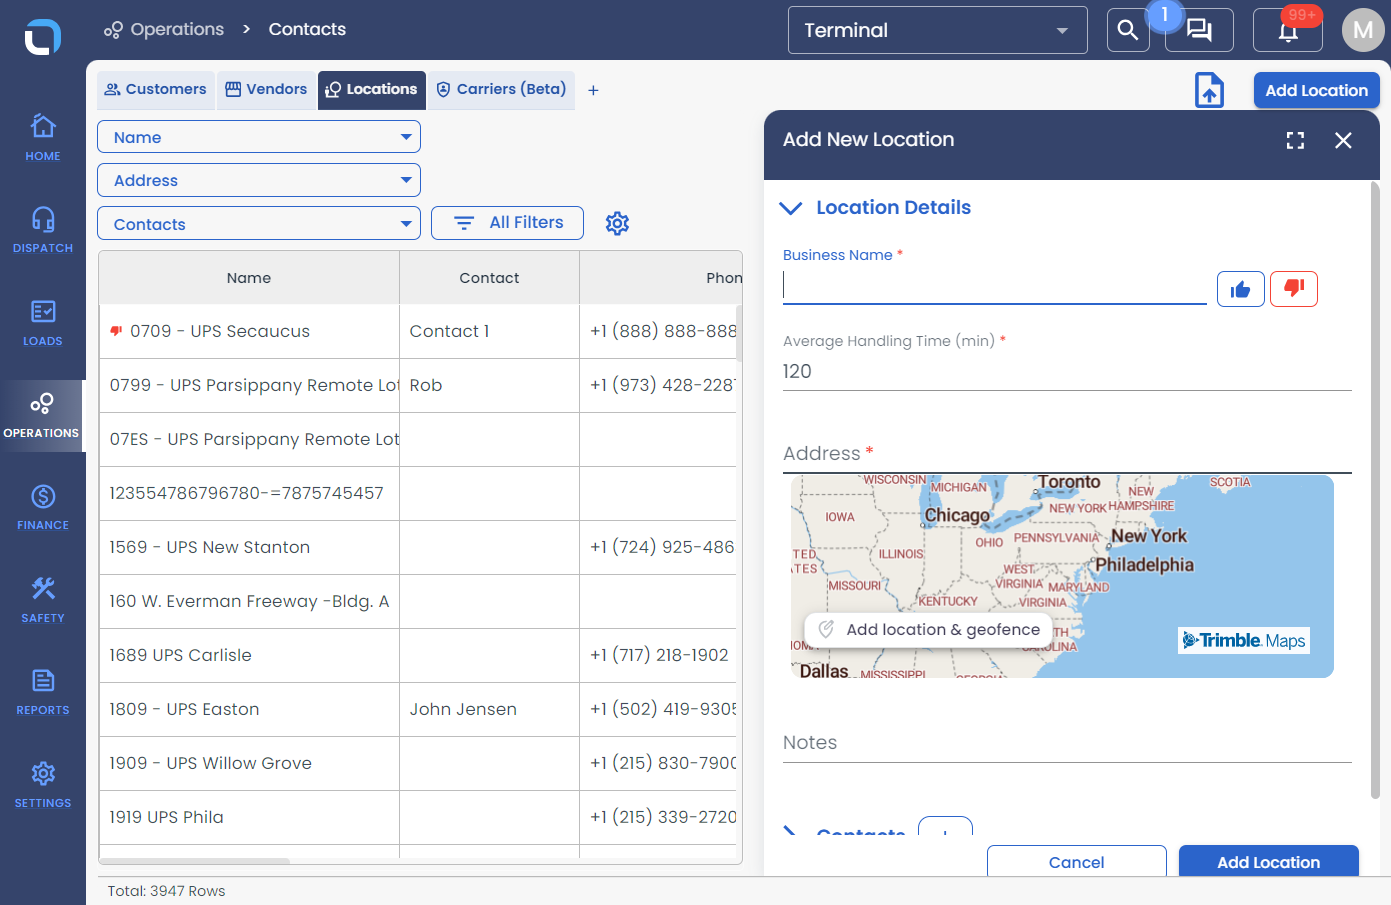
Task: Open user avatar M menu
Action: click(1363, 30)
